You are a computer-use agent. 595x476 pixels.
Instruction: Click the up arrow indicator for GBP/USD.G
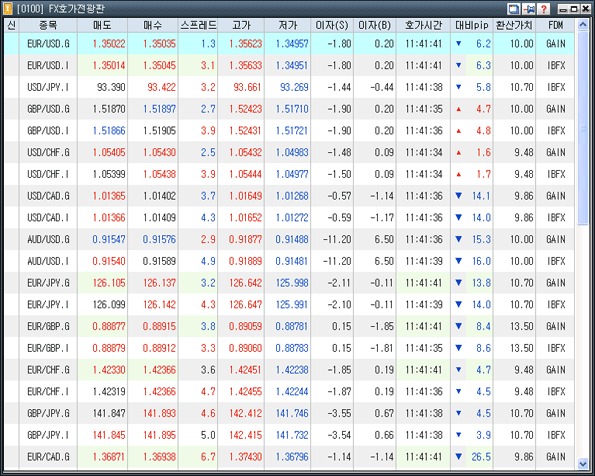point(458,109)
